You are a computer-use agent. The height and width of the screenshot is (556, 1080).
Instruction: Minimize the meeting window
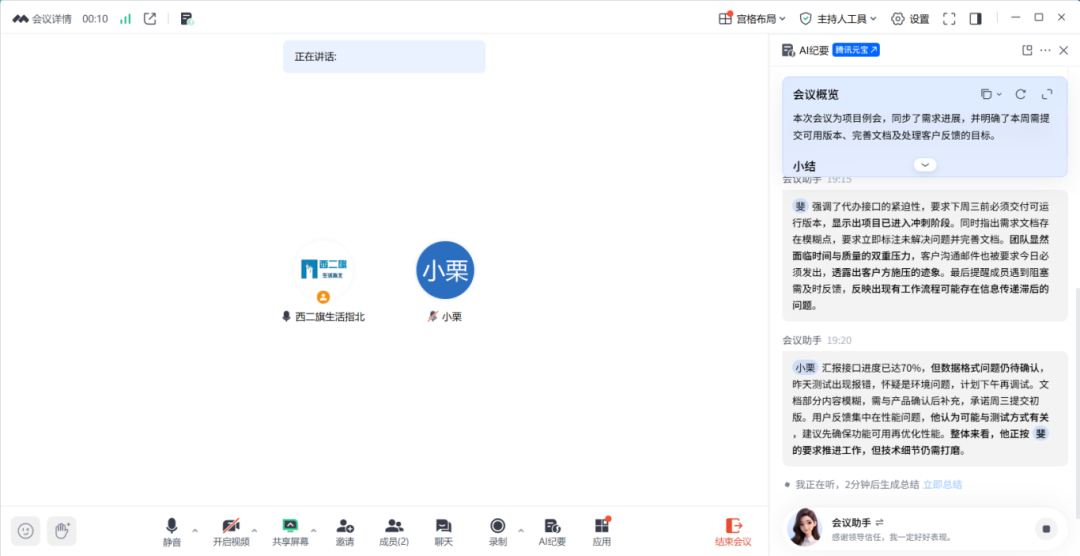point(1015,17)
